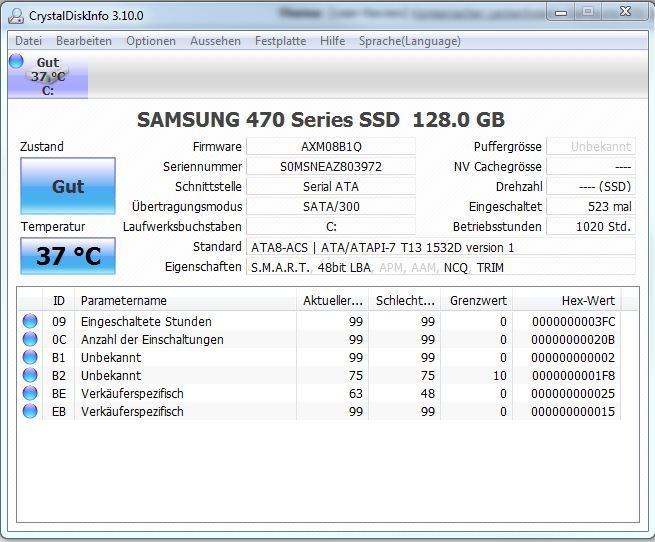Click the Aktueller... column header
The height and width of the screenshot is (542, 655).
[x=333, y=300]
